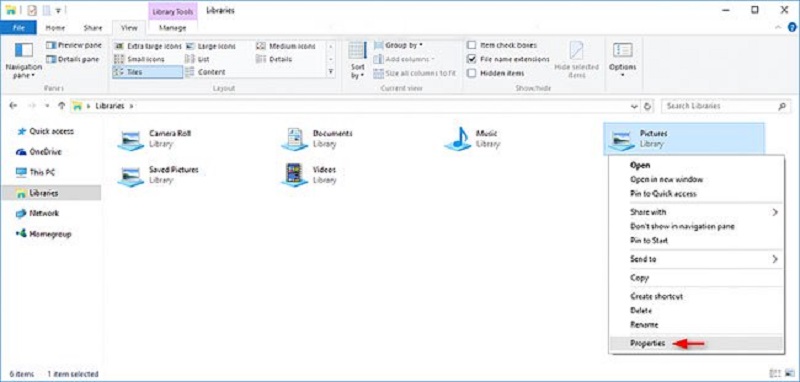Click Libraries in the address breadcrumb
The image size is (800, 382).
(x=110, y=106)
